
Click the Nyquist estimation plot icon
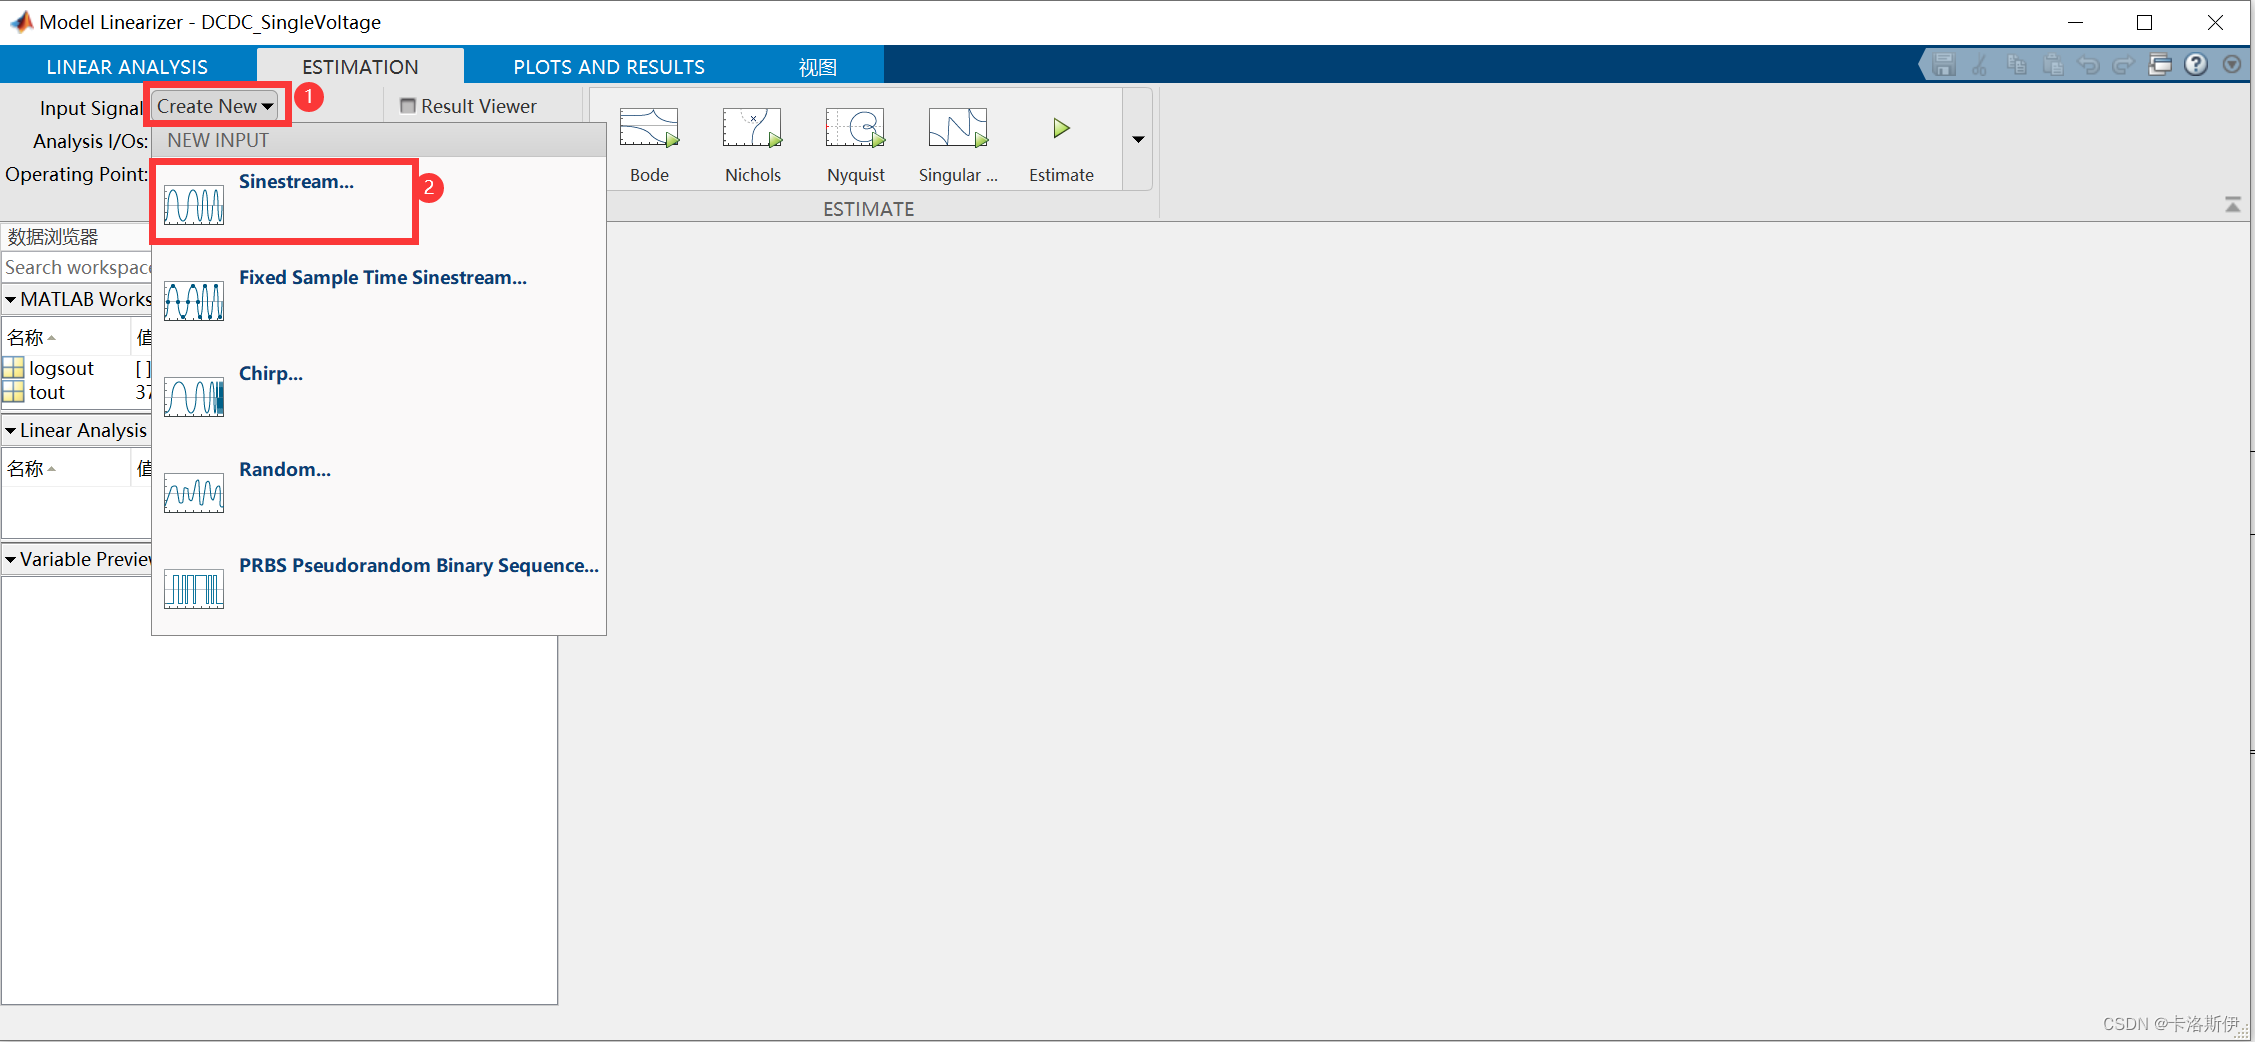tap(855, 128)
